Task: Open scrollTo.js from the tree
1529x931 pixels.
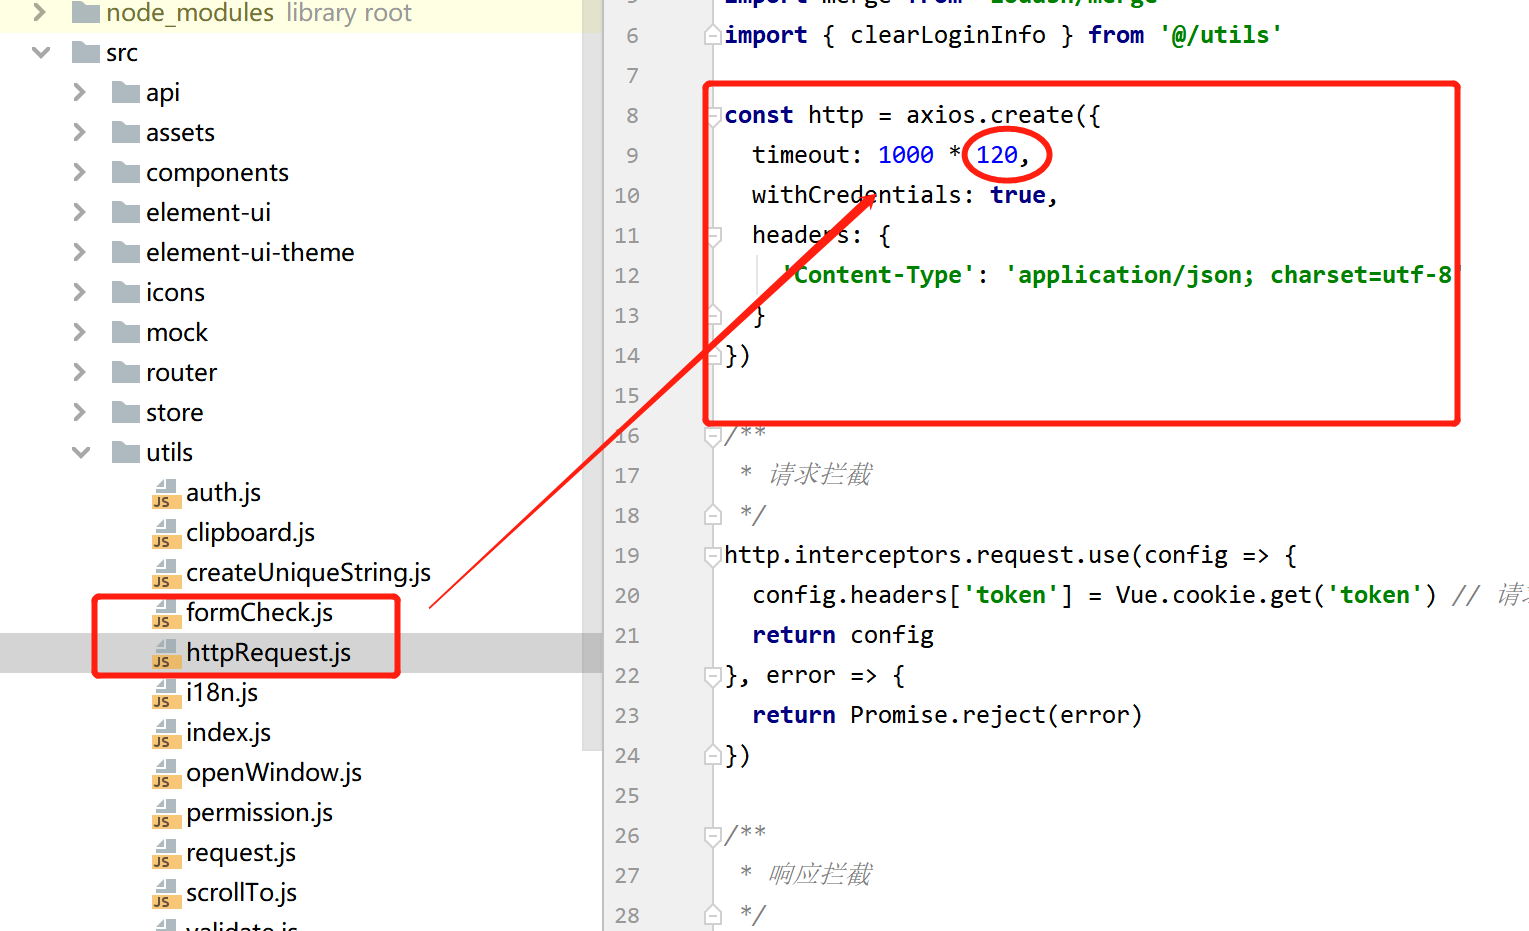Action: click(x=241, y=892)
